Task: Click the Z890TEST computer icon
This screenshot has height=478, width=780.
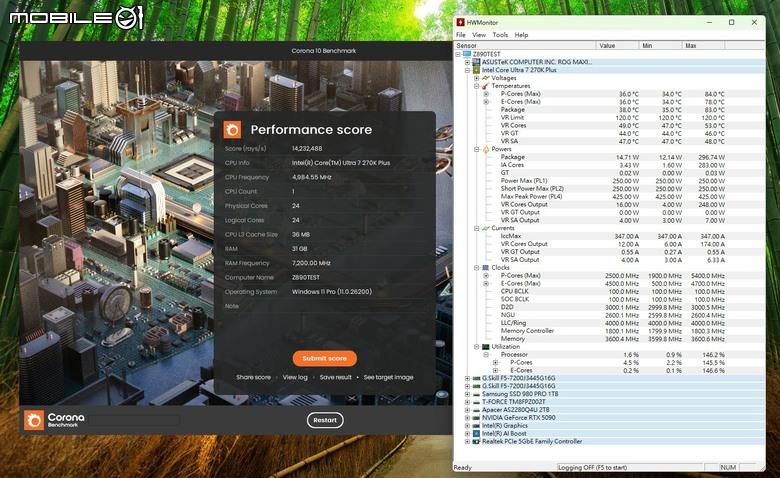Action: [x=467, y=54]
